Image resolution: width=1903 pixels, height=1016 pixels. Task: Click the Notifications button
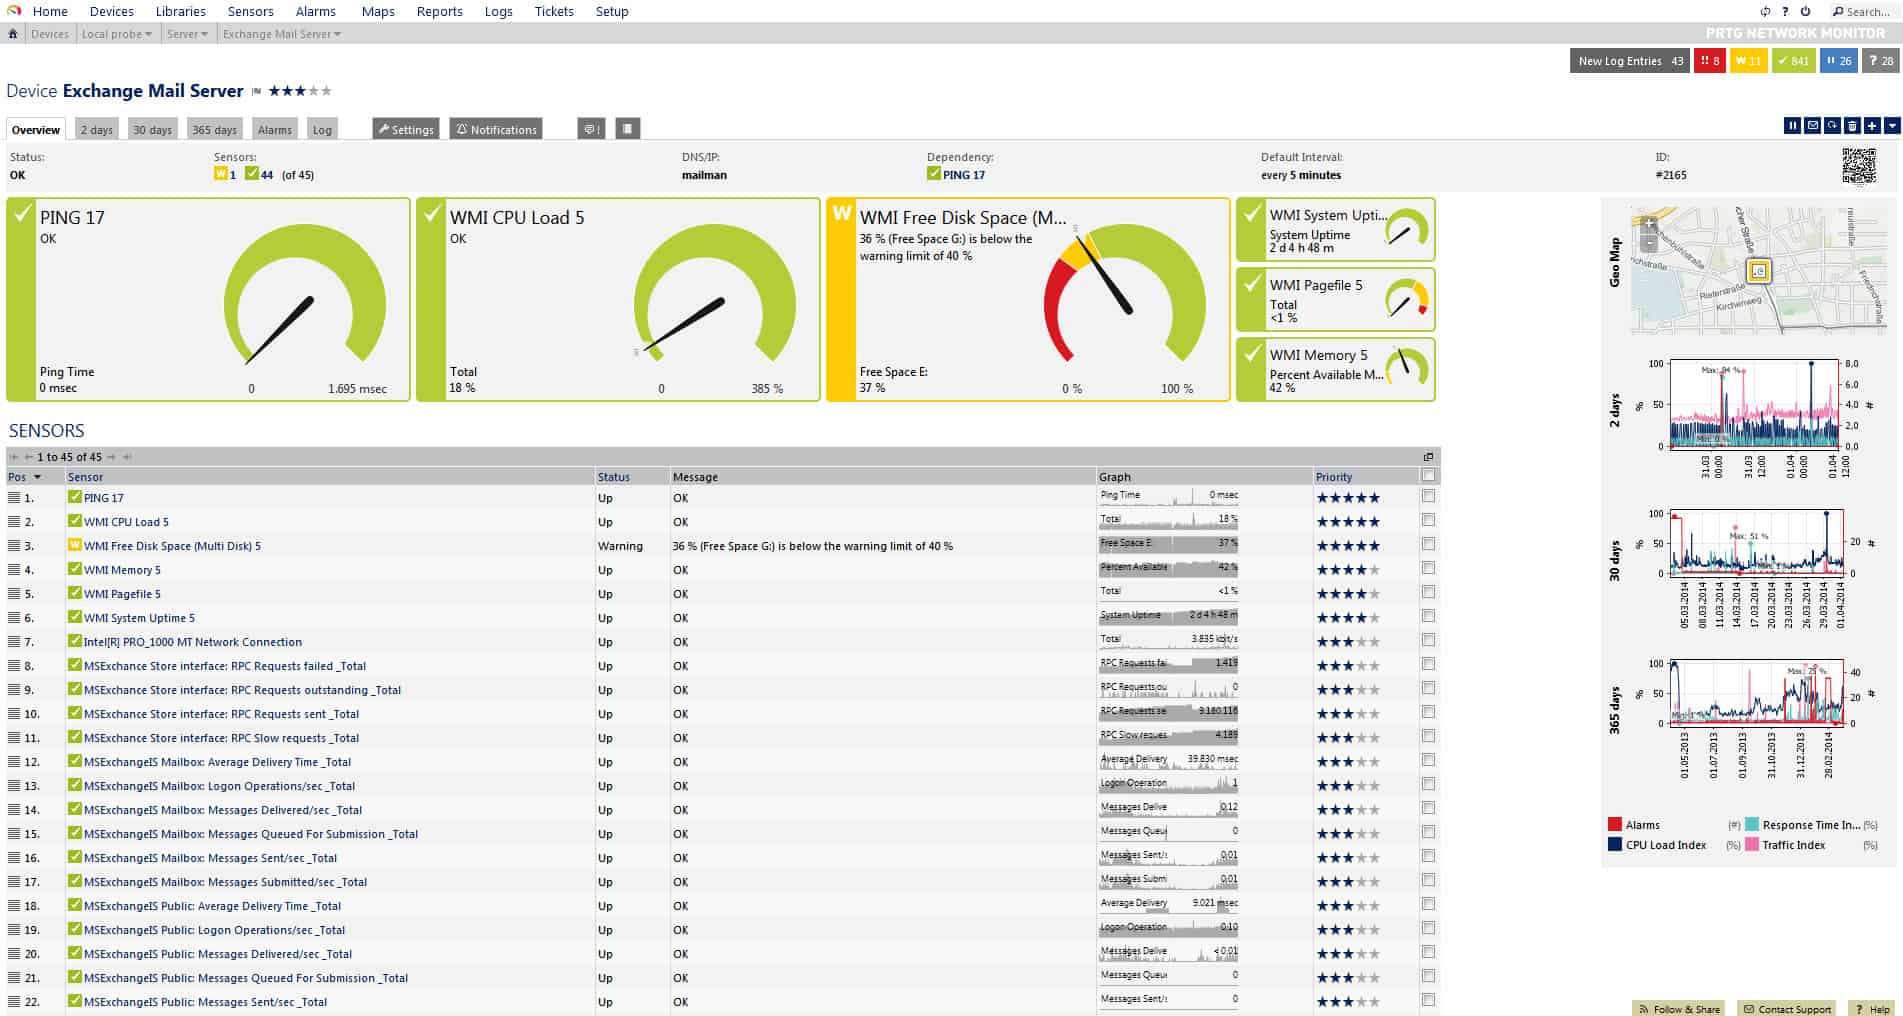pyautogui.click(x=496, y=129)
